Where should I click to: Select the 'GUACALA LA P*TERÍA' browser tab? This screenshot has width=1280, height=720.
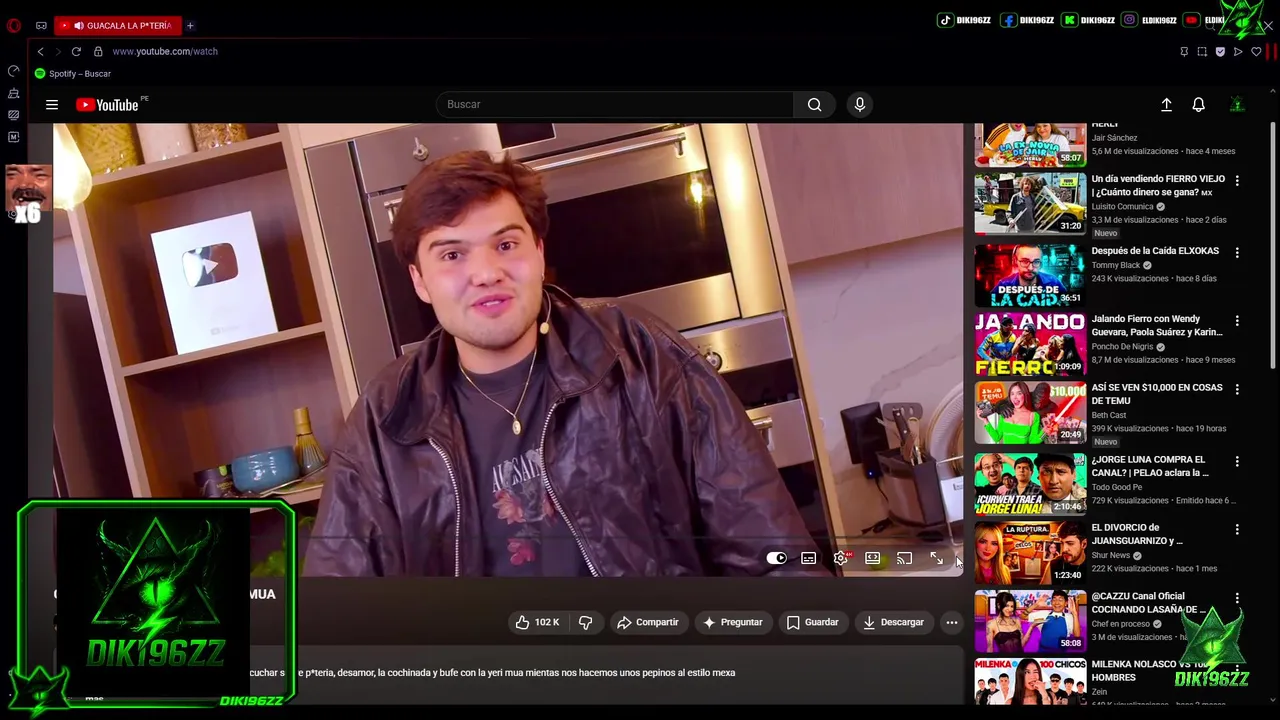pyautogui.click(x=118, y=25)
